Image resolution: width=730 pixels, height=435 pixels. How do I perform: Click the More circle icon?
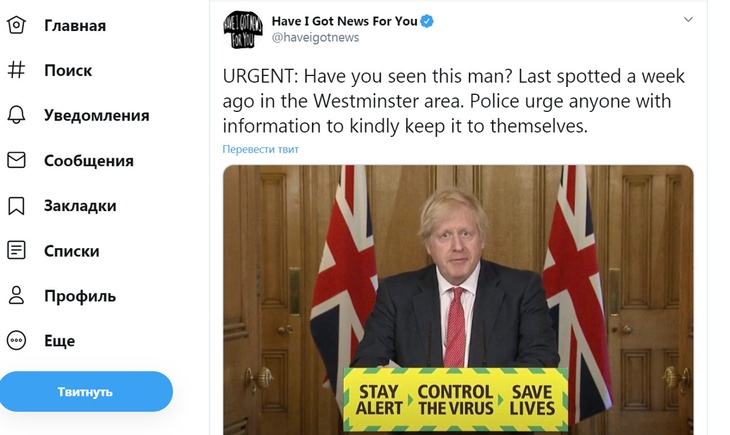click(16, 341)
